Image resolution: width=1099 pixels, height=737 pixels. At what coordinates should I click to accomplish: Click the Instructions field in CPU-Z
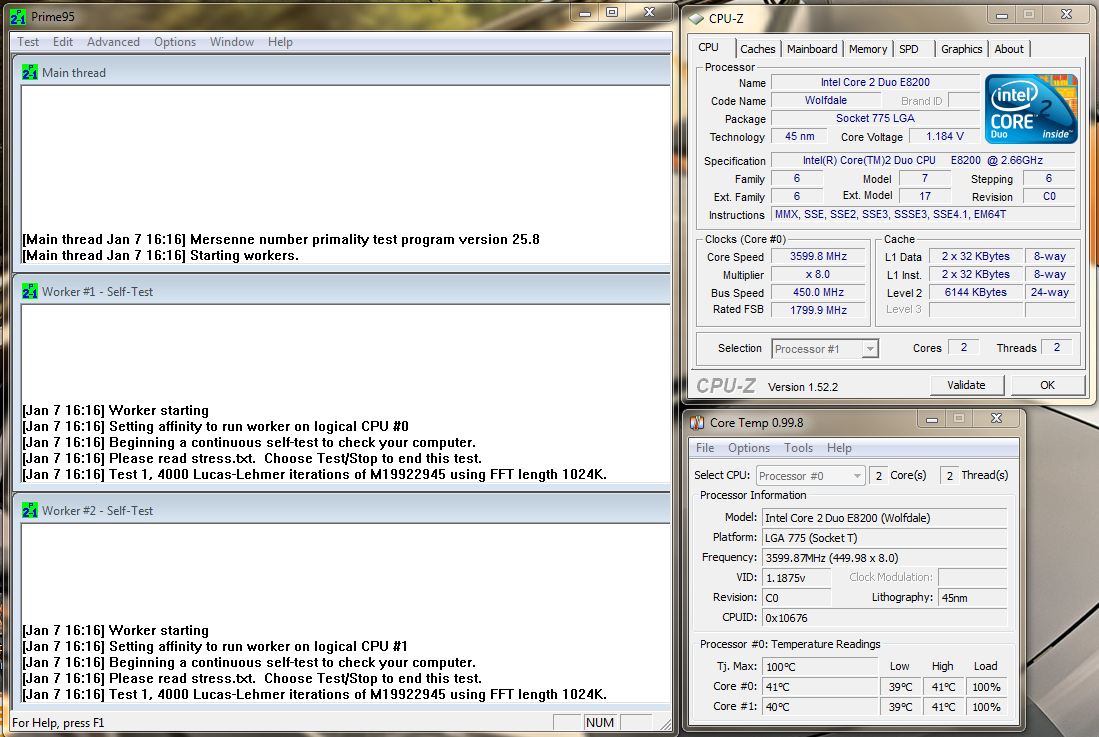point(923,214)
